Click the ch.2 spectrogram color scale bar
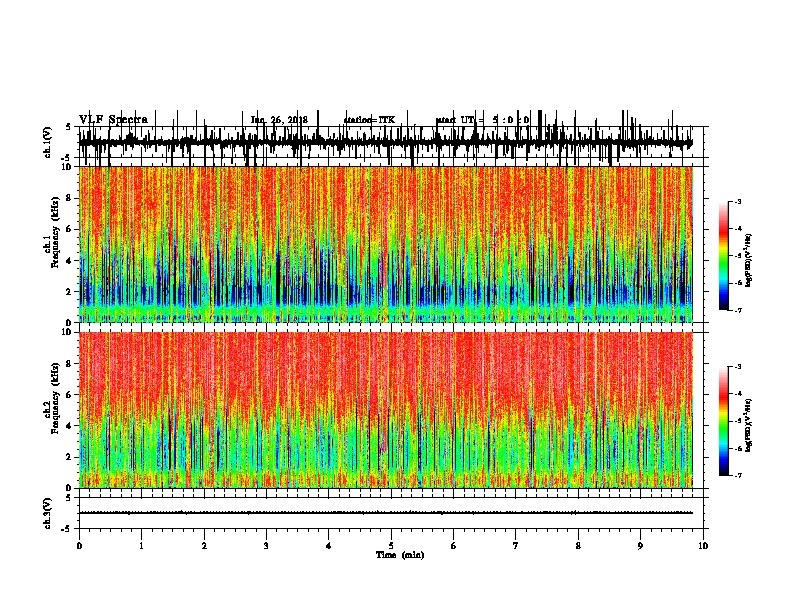This screenshot has width=792, height=612. pyautogui.click(x=724, y=421)
